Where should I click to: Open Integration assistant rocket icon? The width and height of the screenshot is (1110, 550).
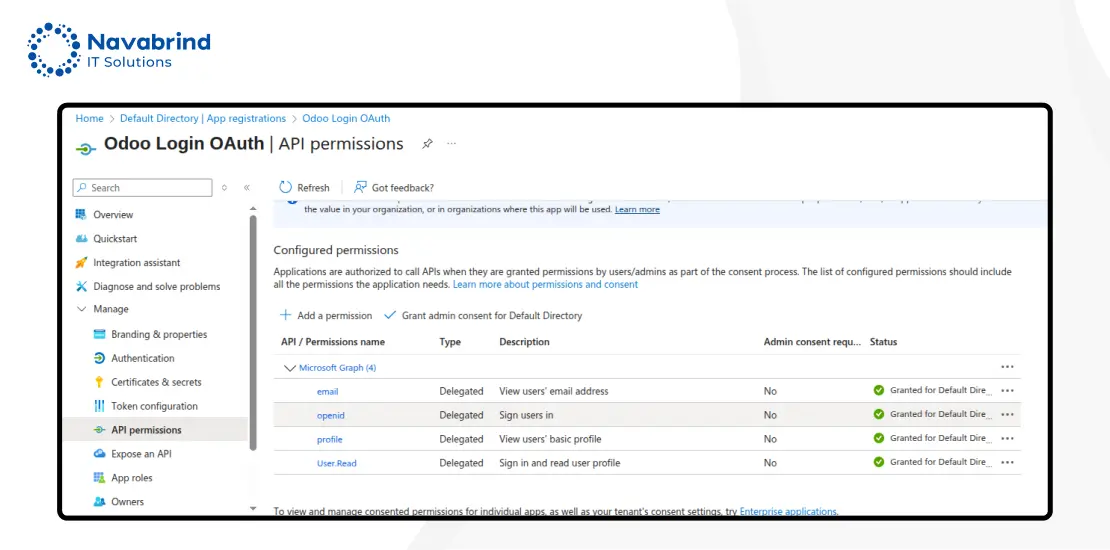(82, 263)
